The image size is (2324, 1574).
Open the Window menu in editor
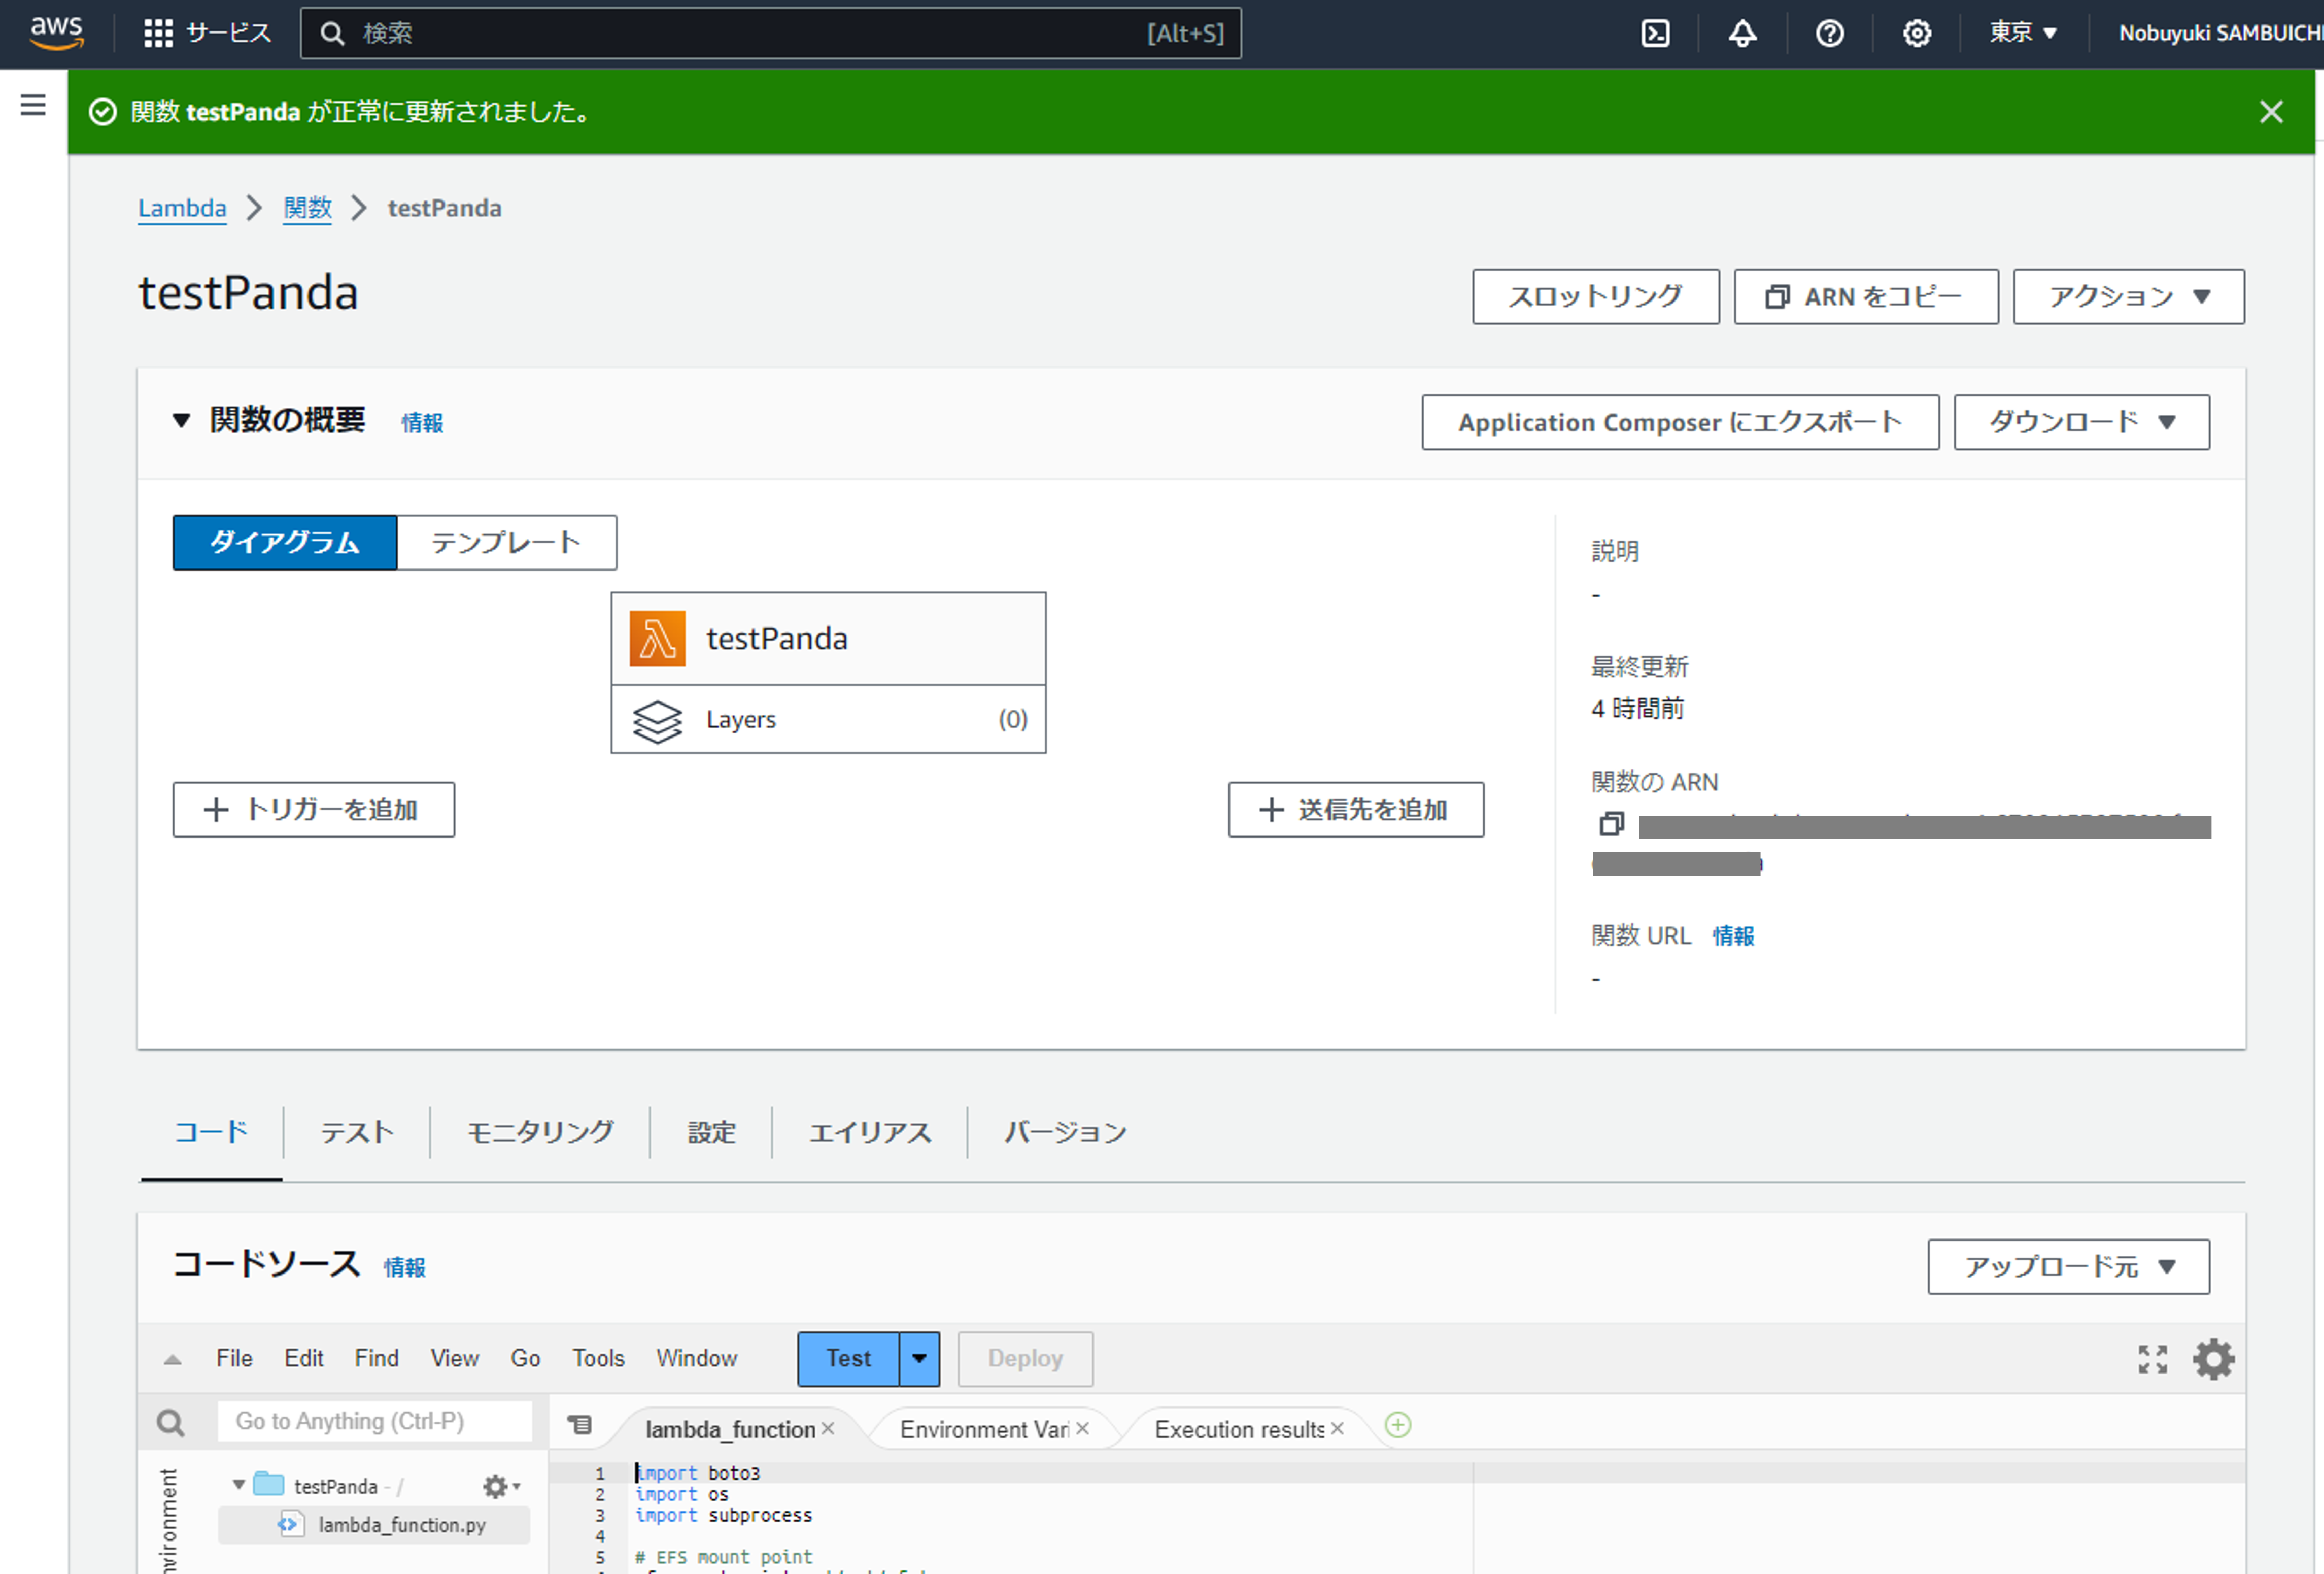(696, 1359)
